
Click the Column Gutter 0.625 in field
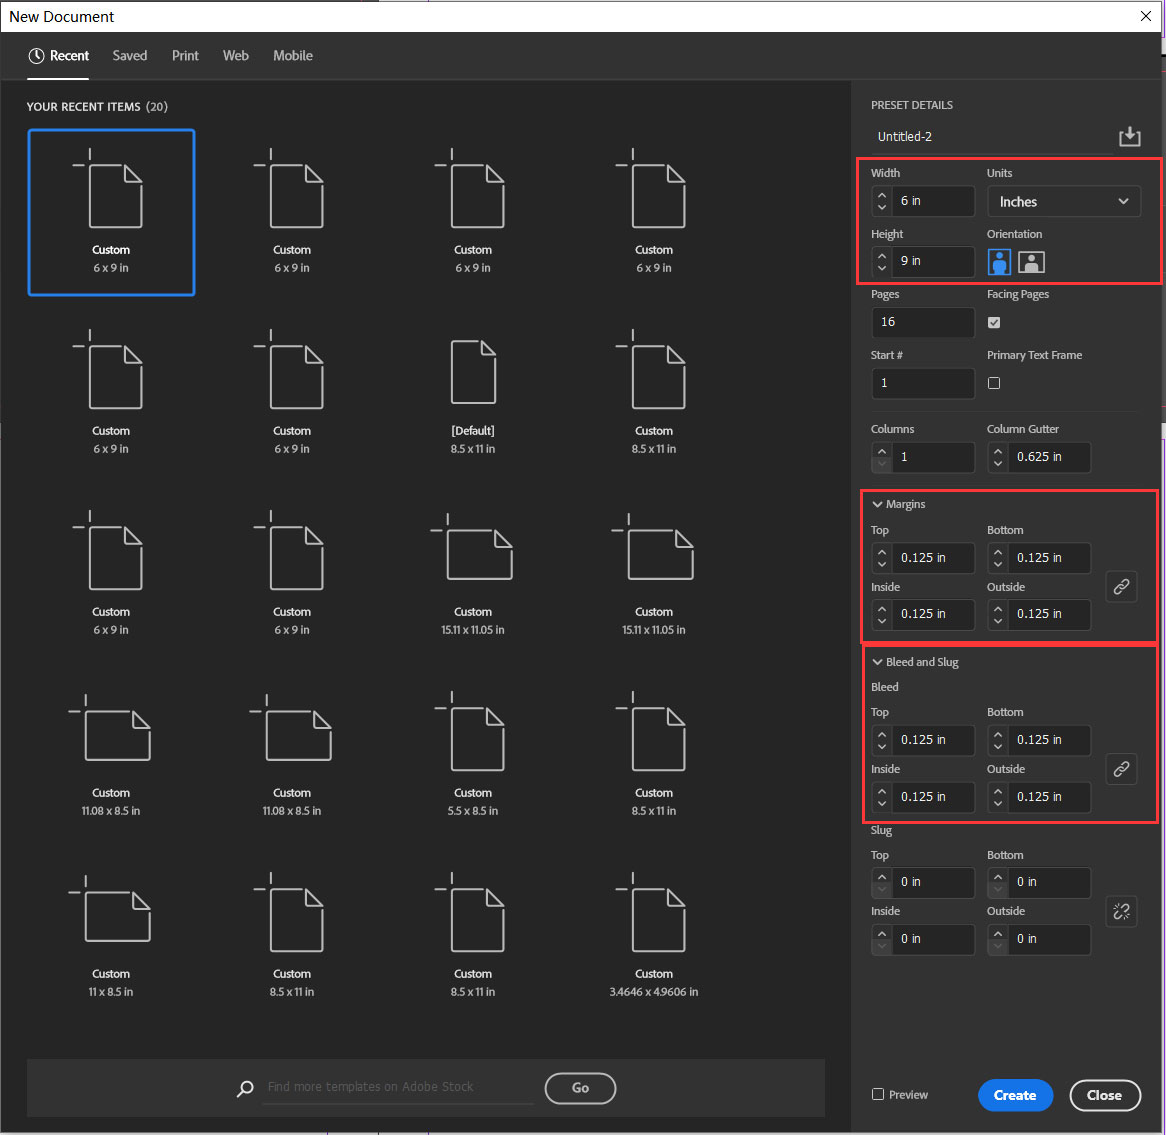[x=1049, y=457]
